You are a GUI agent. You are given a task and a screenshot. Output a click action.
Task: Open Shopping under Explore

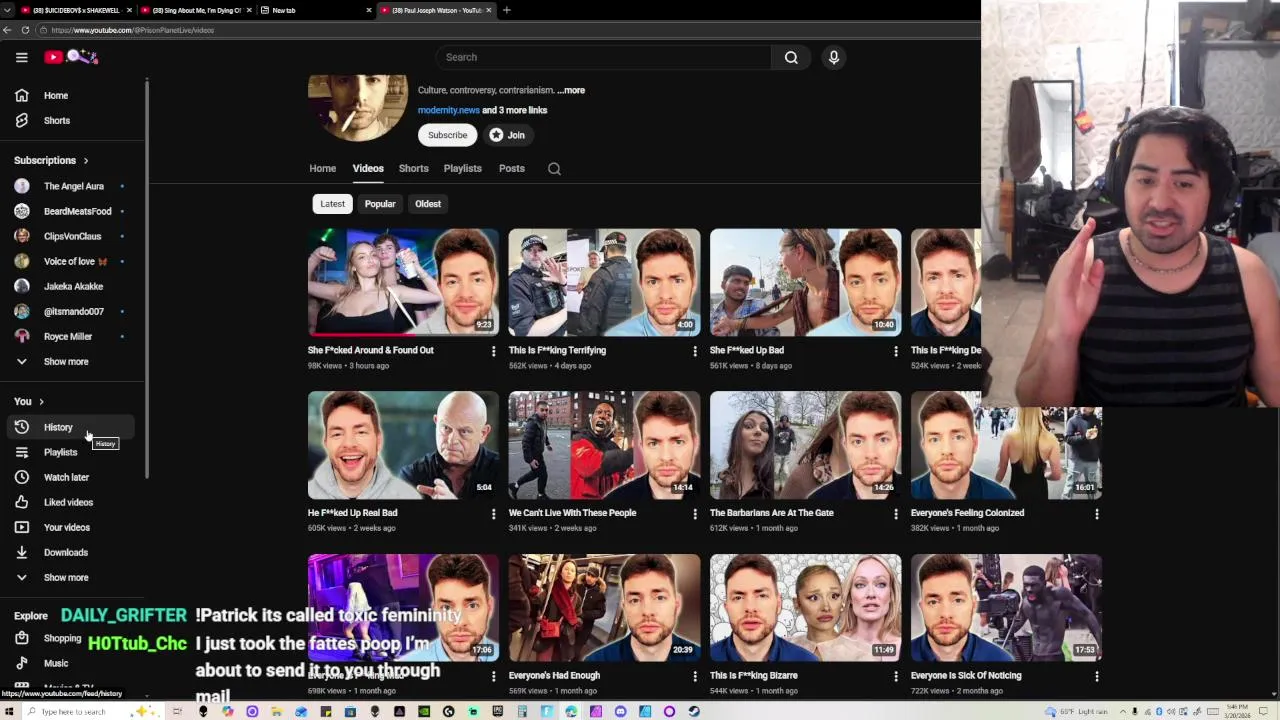62,638
